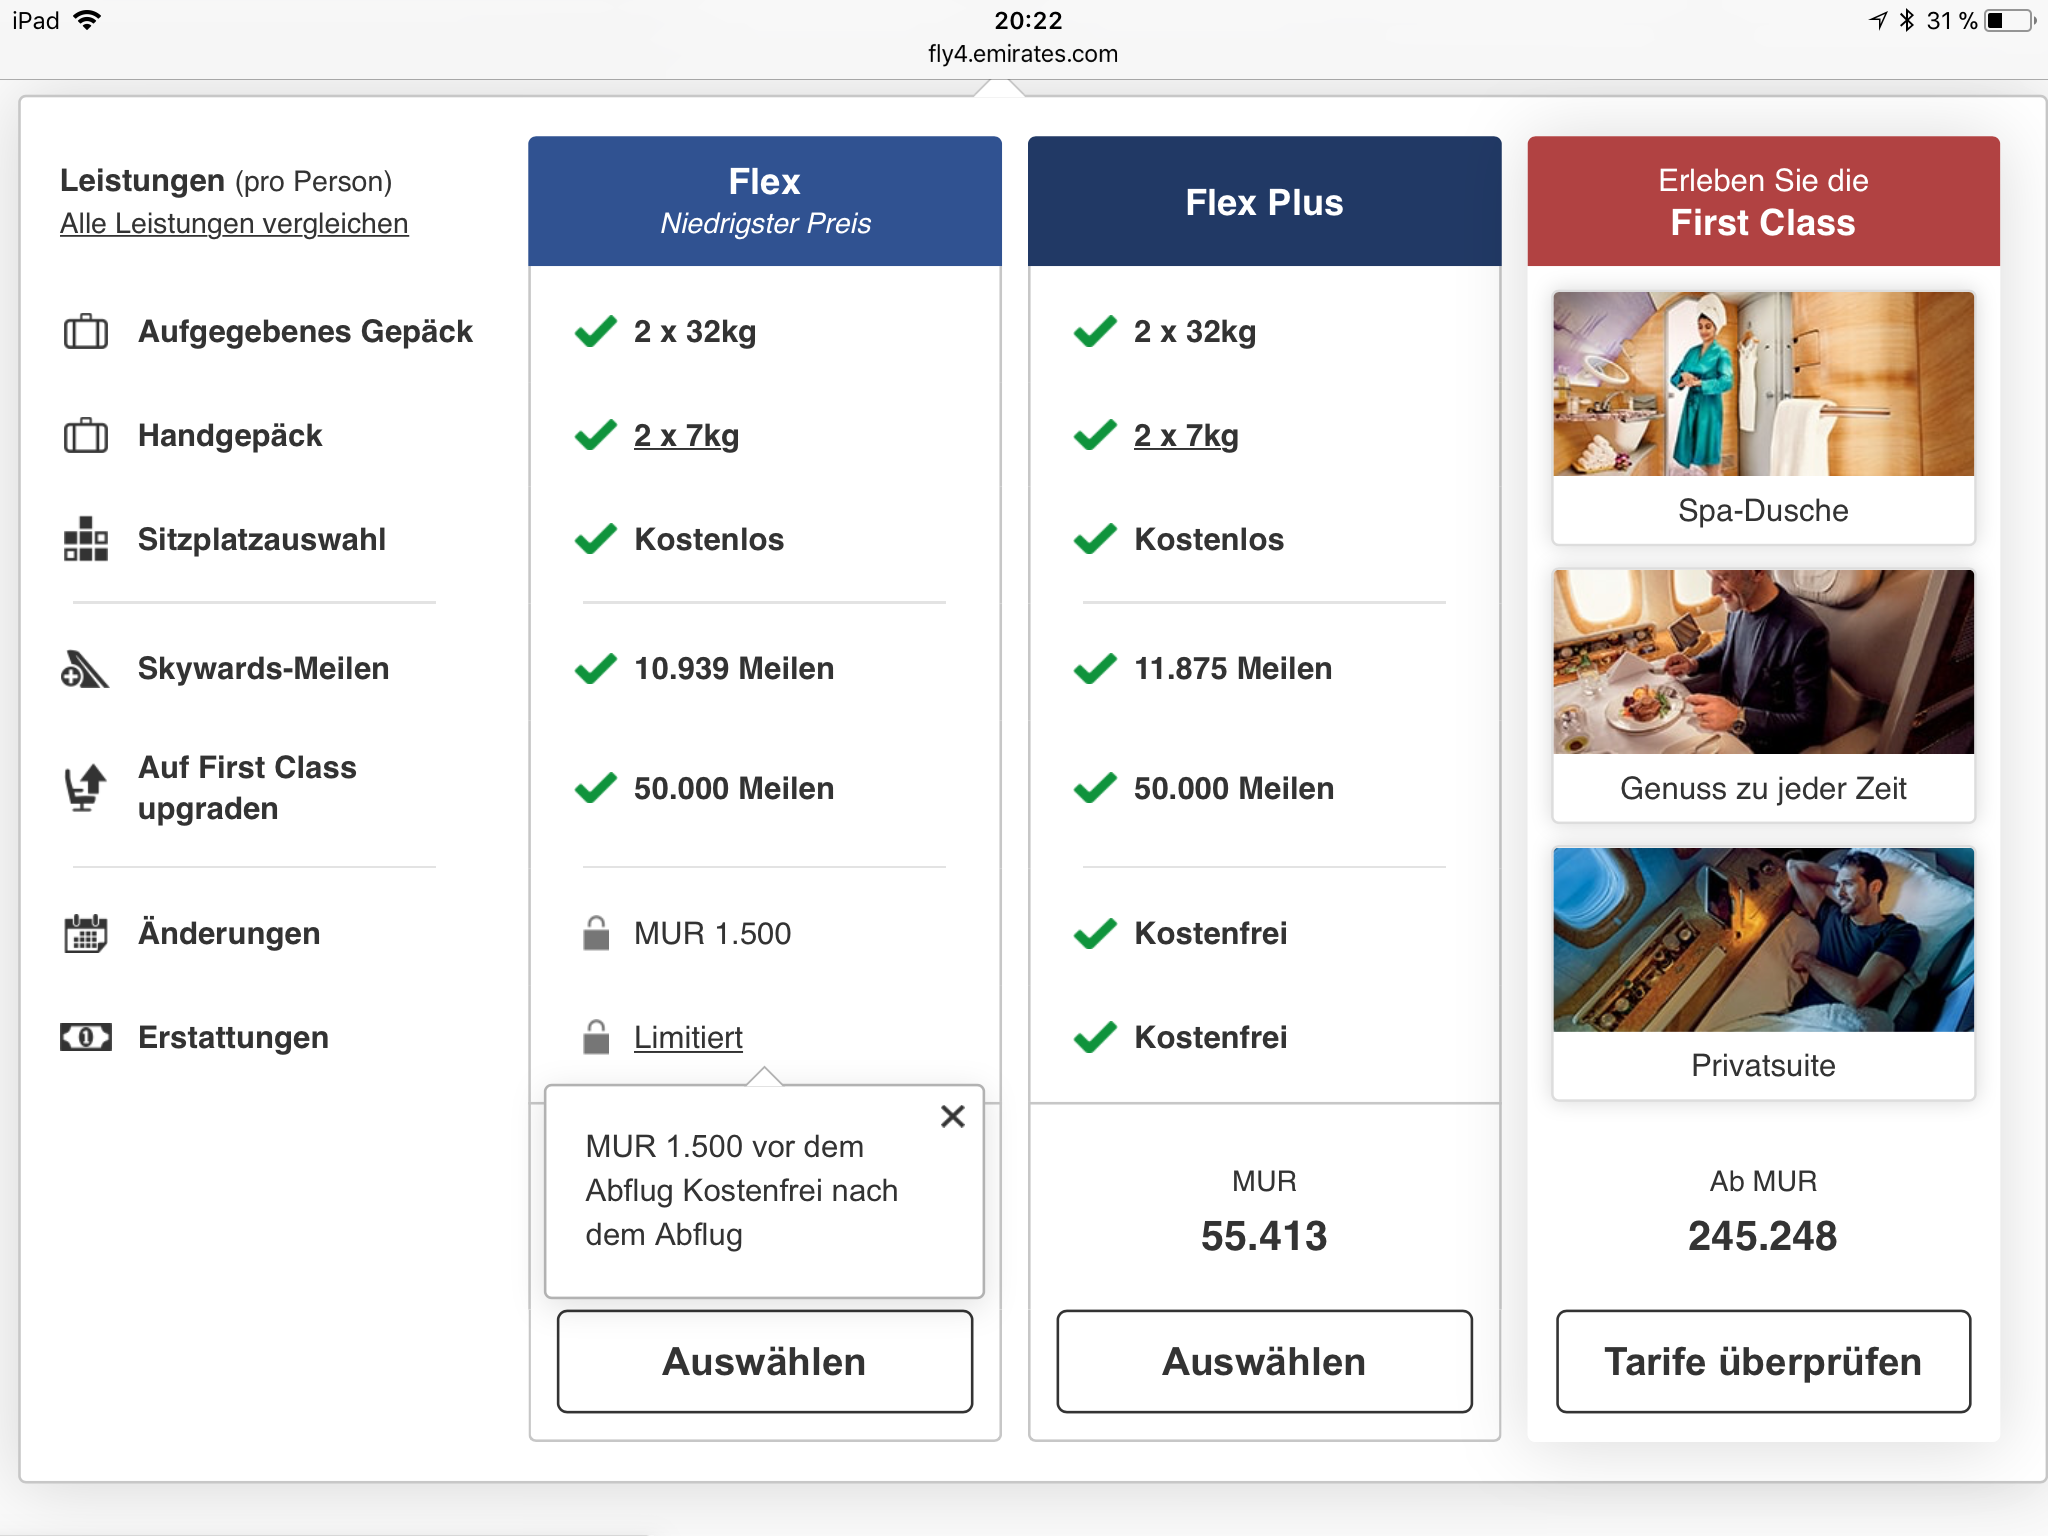The width and height of the screenshot is (2048, 1536).
Task: Click the Erstattungen refund money icon
Action: coord(86,1037)
